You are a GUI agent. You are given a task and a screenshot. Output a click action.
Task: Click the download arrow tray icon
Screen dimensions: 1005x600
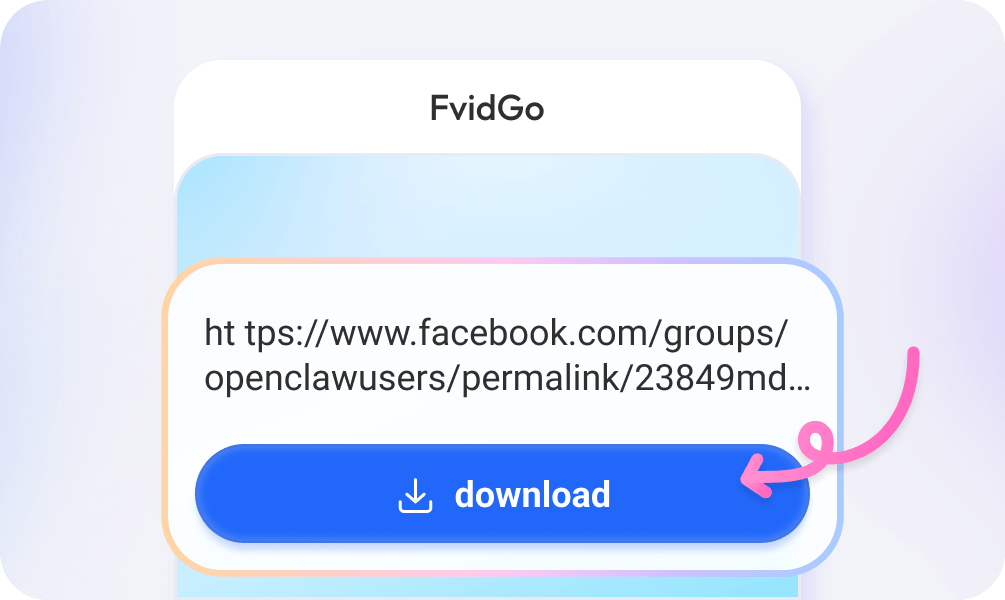[x=415, y=496]
